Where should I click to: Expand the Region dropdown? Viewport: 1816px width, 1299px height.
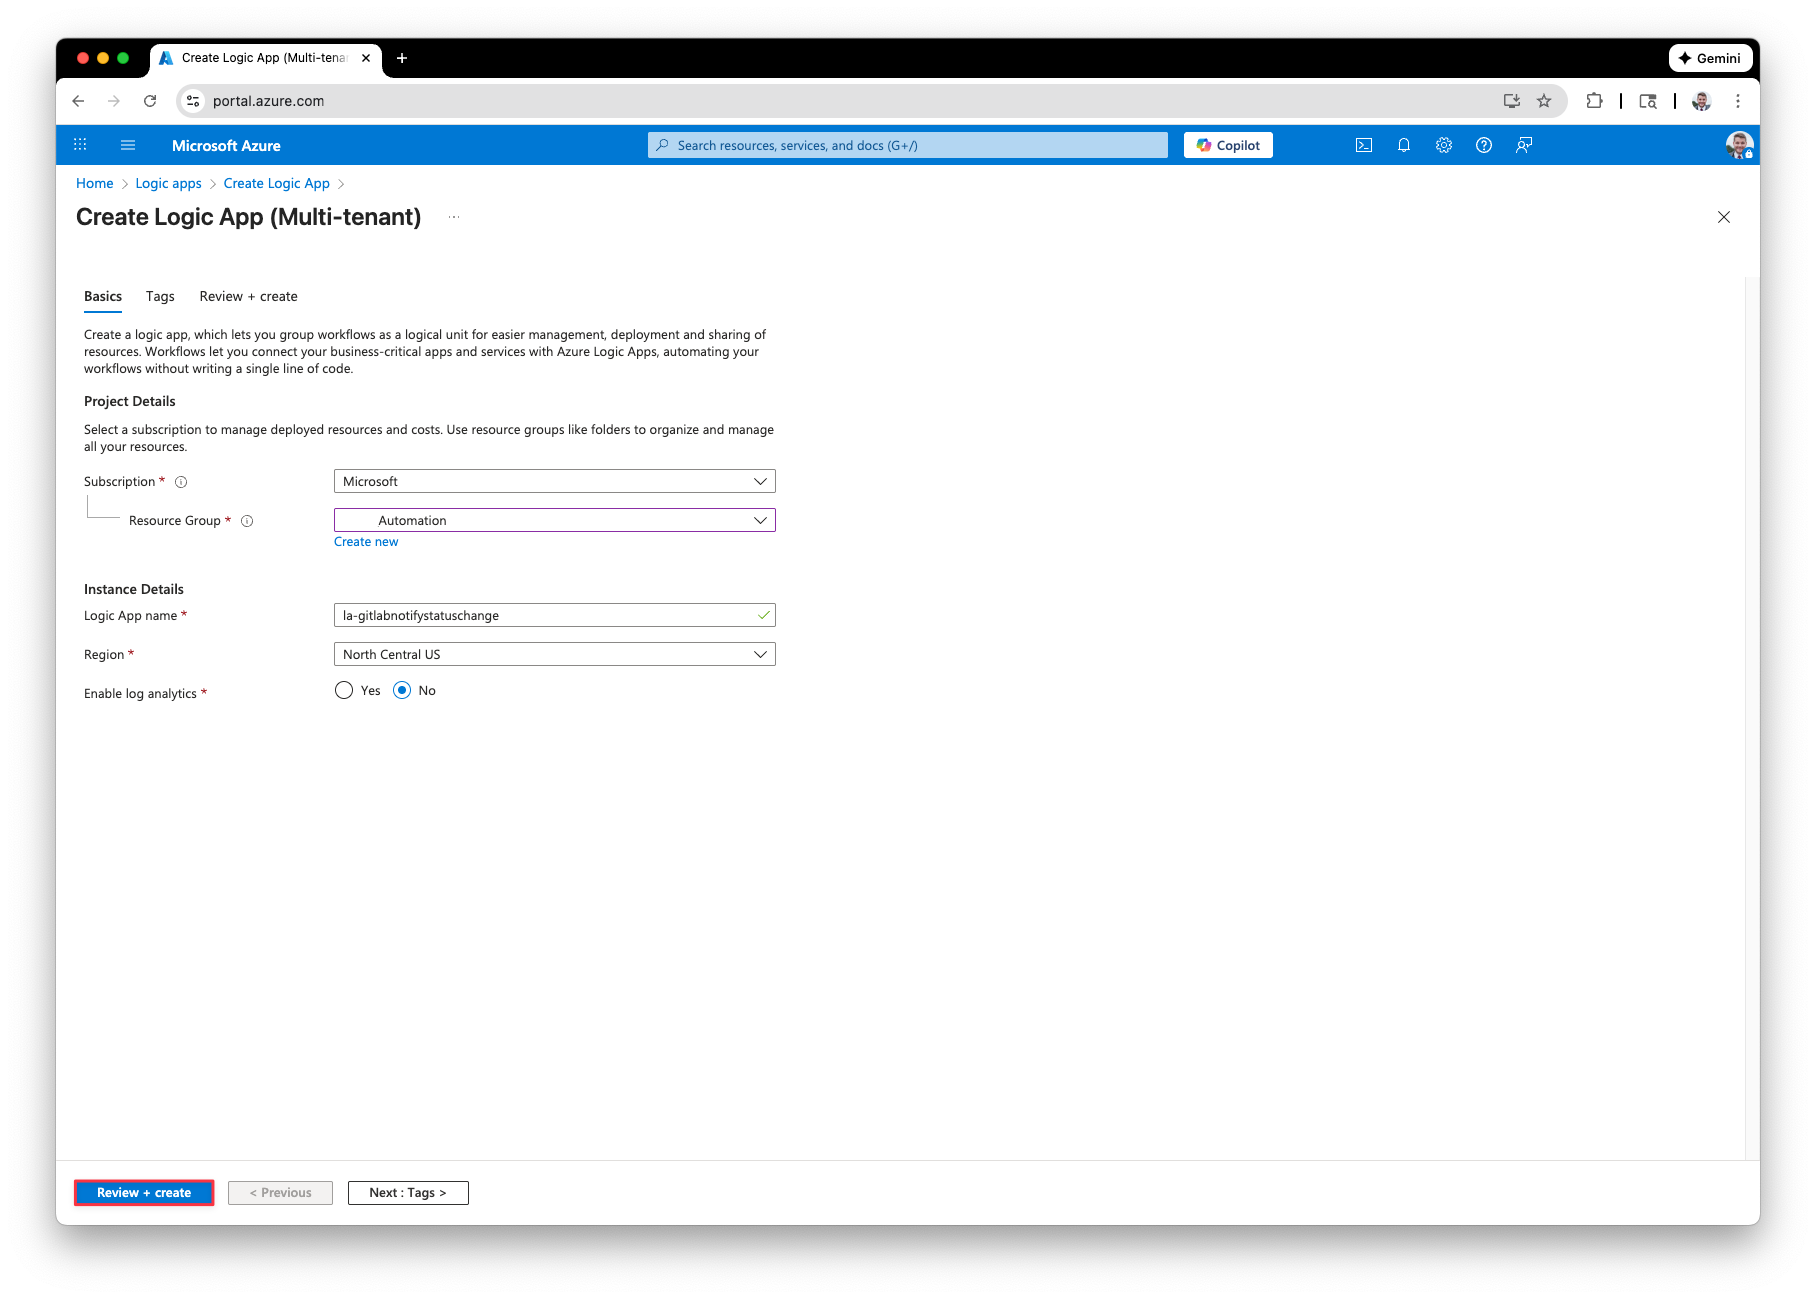[x=554, y=654]
